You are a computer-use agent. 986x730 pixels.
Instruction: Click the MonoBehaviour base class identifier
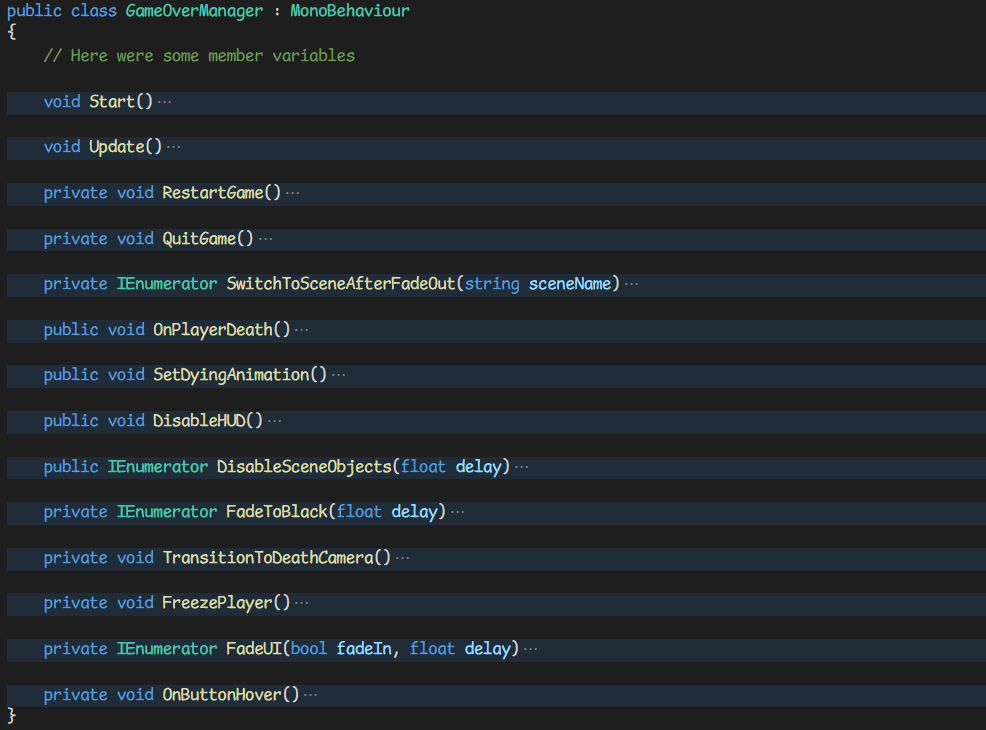(350, 11)
